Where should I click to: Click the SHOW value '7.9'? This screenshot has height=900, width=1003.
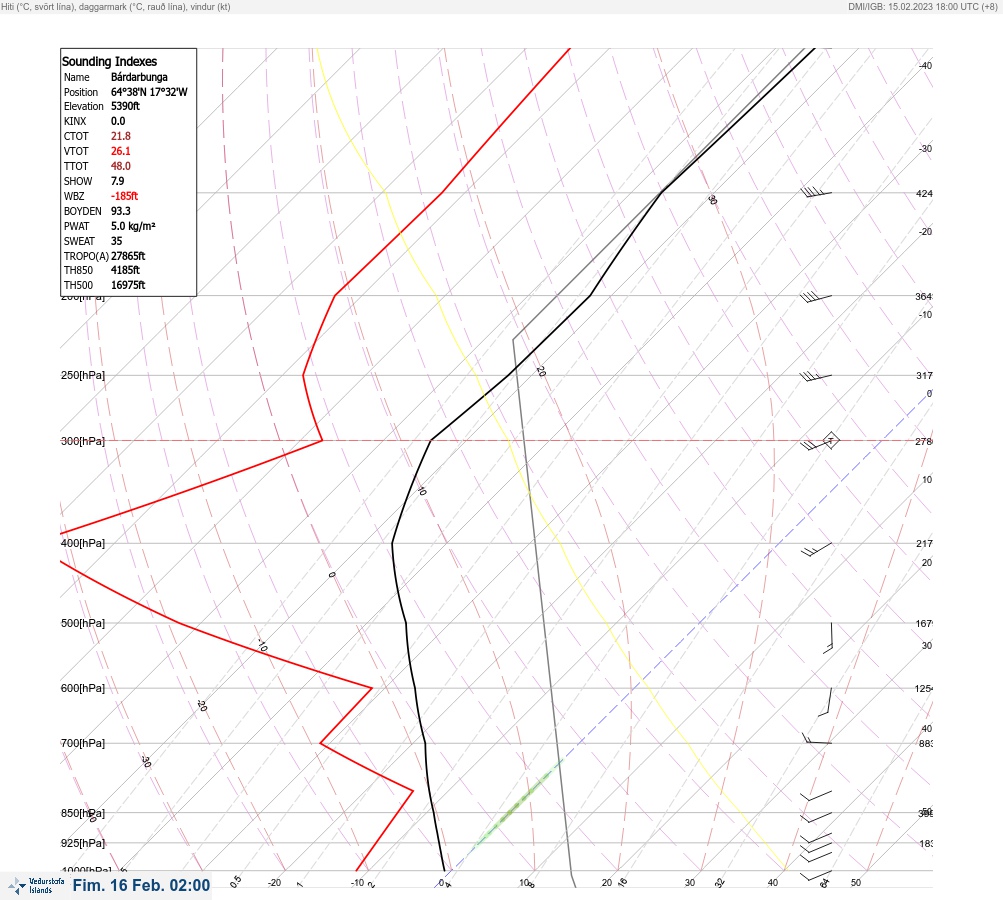tap(118, 181)
